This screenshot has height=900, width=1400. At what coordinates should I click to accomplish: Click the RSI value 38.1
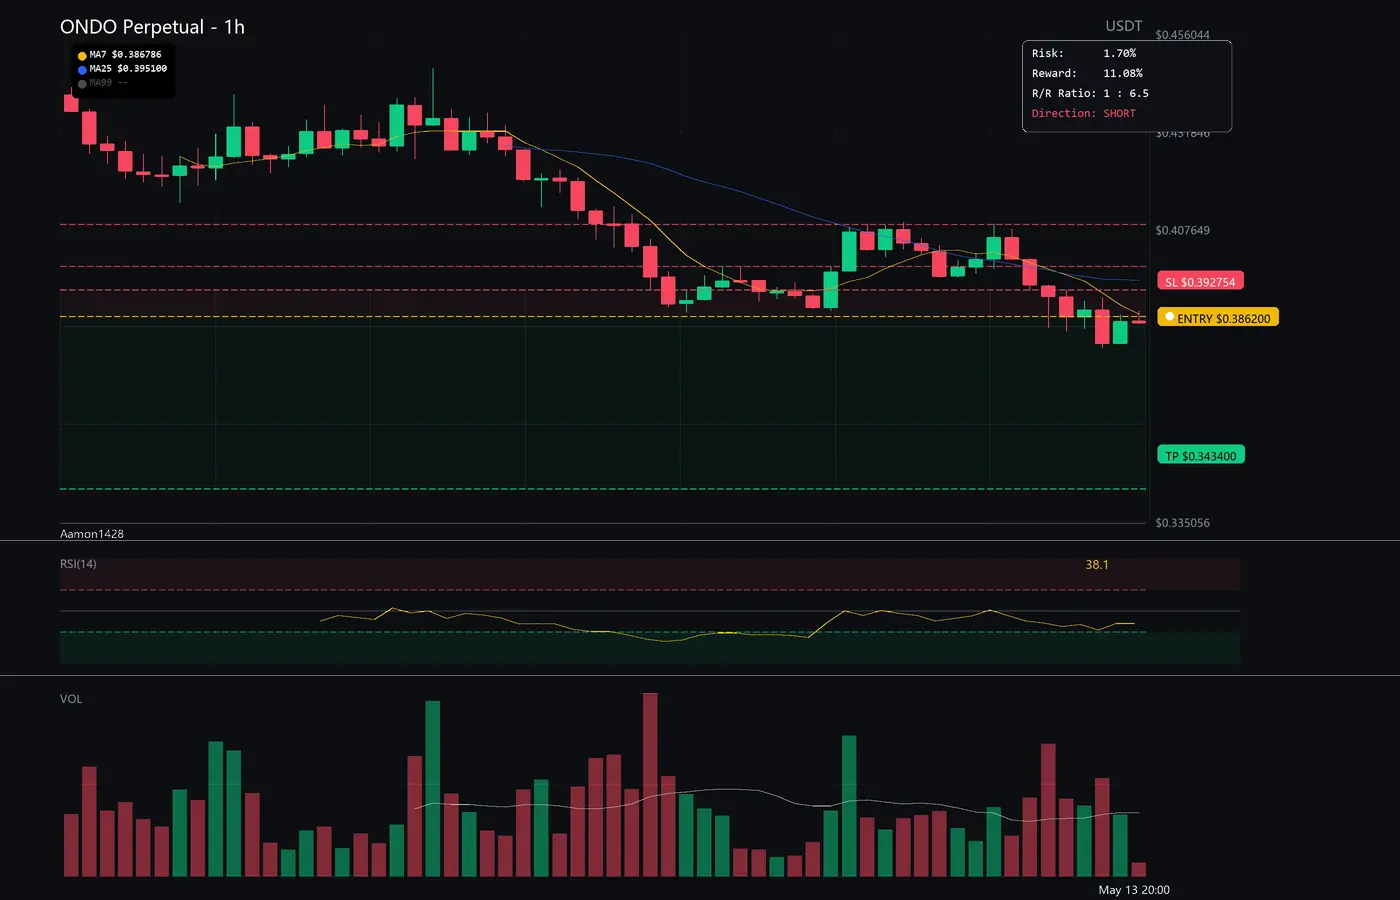(x=1097, y=565)
